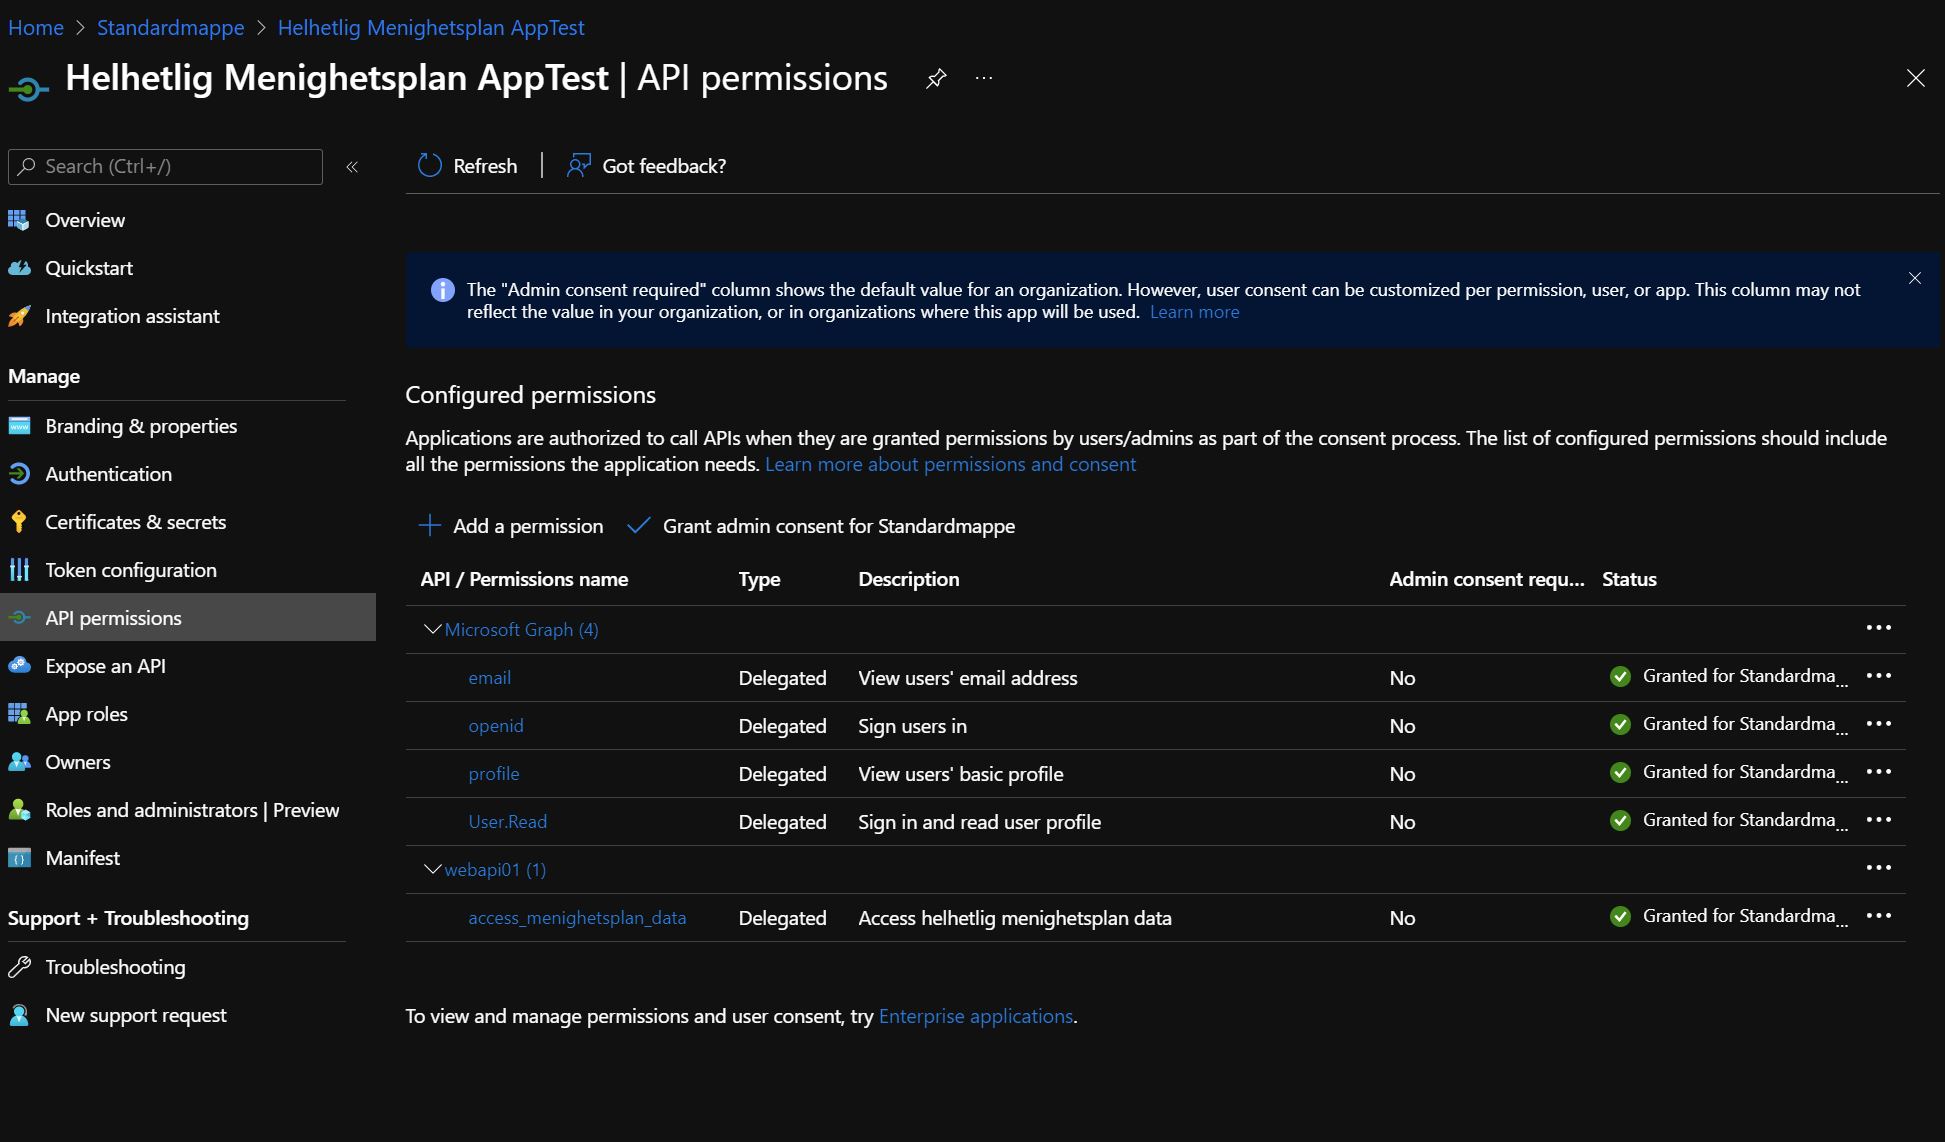Collapse the Microsoft Graph permissions group

click(x=430, y=629)
